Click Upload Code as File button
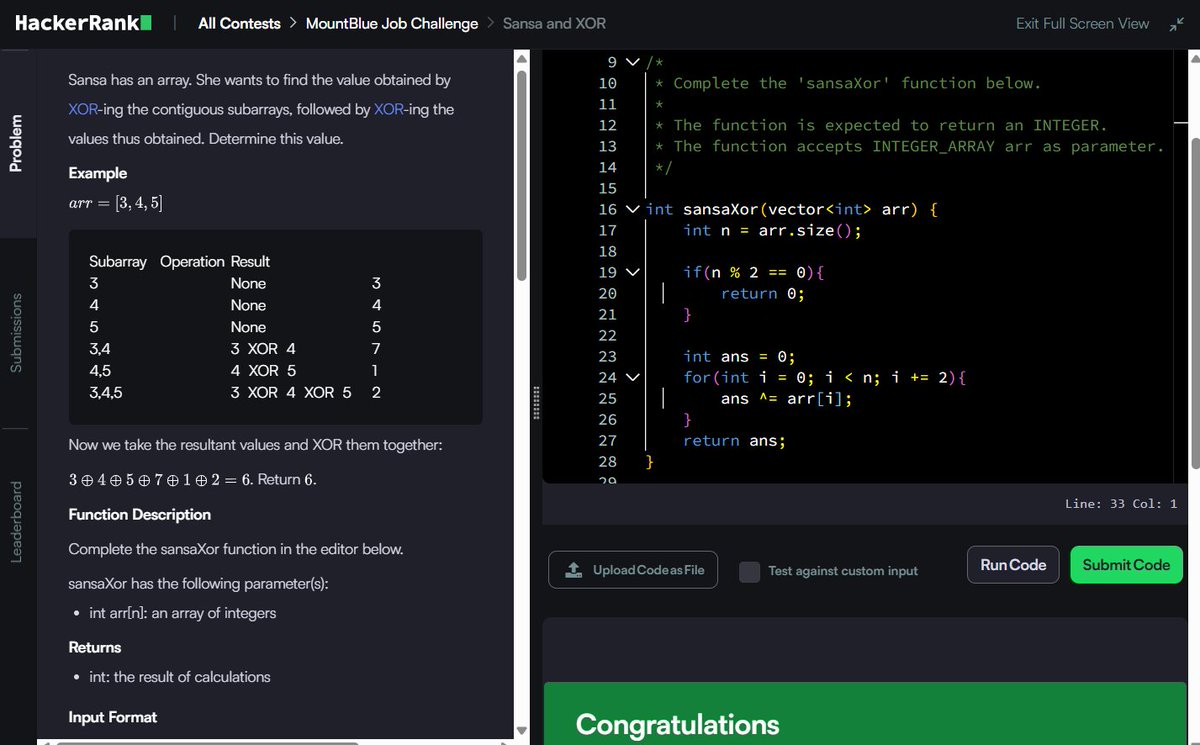 (633, 570)
